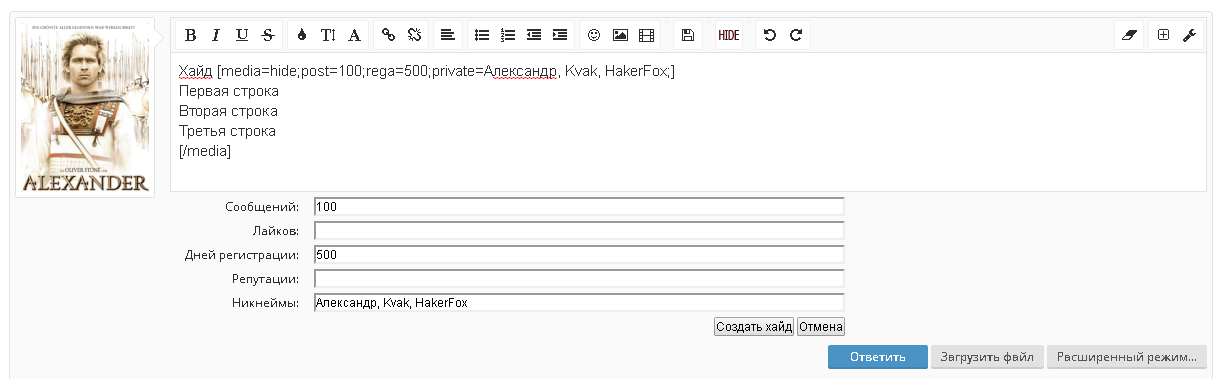Open the text alignment options
Image resolution: width=1223 pixels, height=379 pixels.
pos(448,35)
